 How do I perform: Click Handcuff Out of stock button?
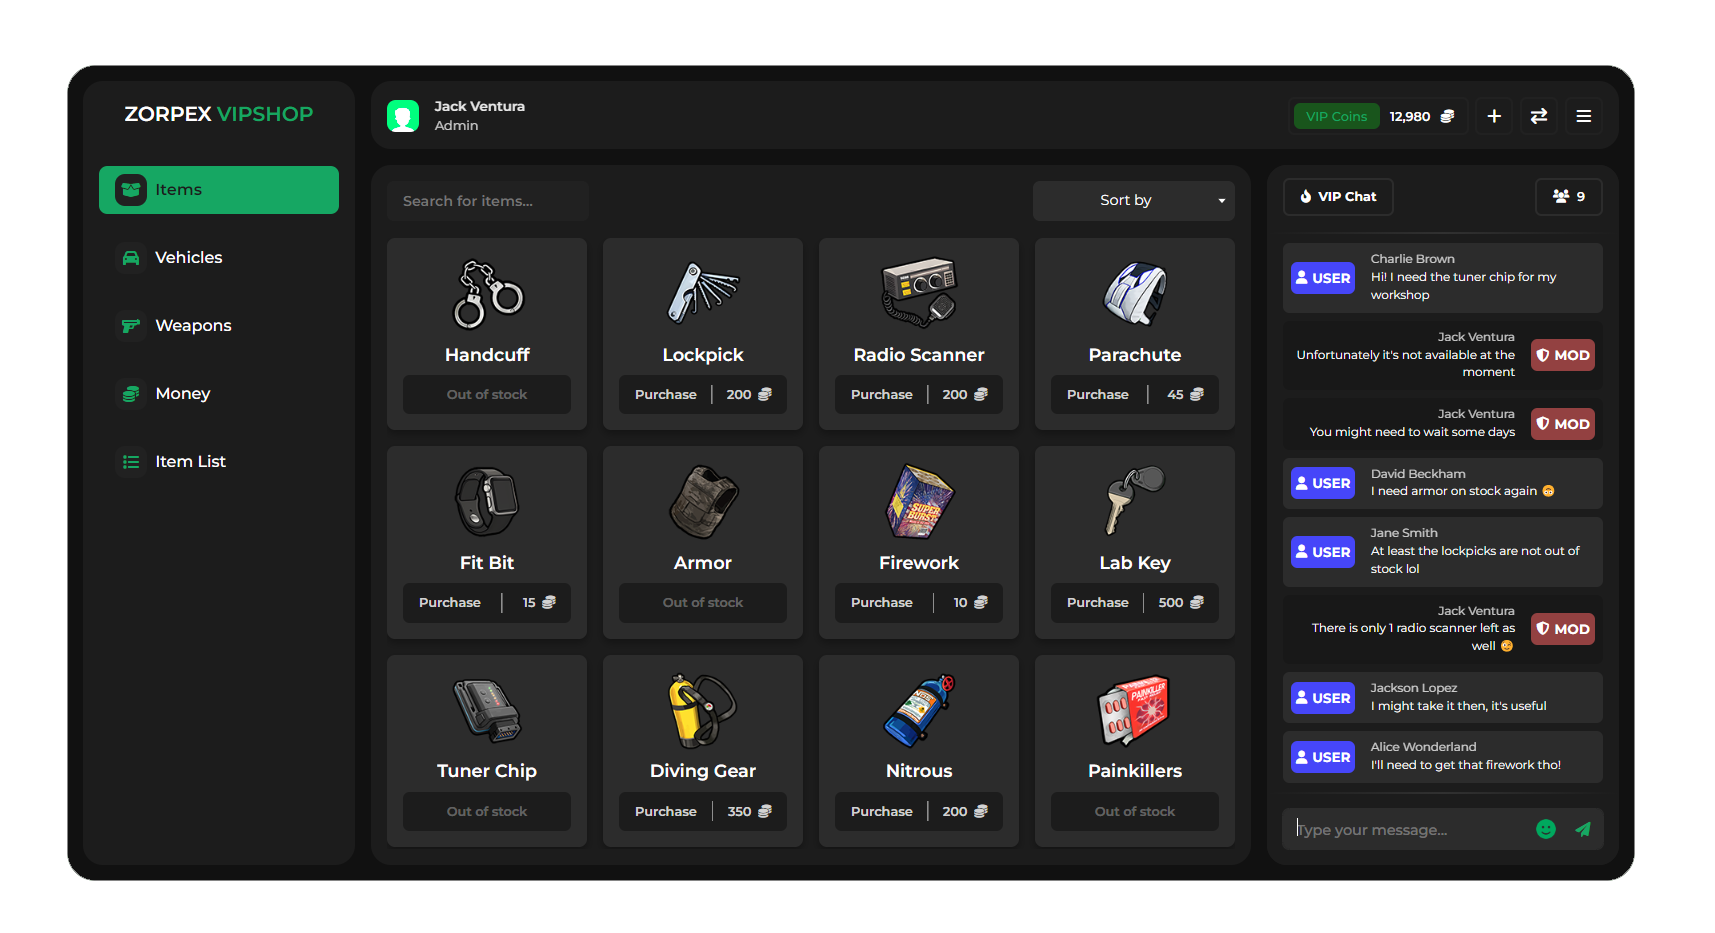tap(487, 395)
